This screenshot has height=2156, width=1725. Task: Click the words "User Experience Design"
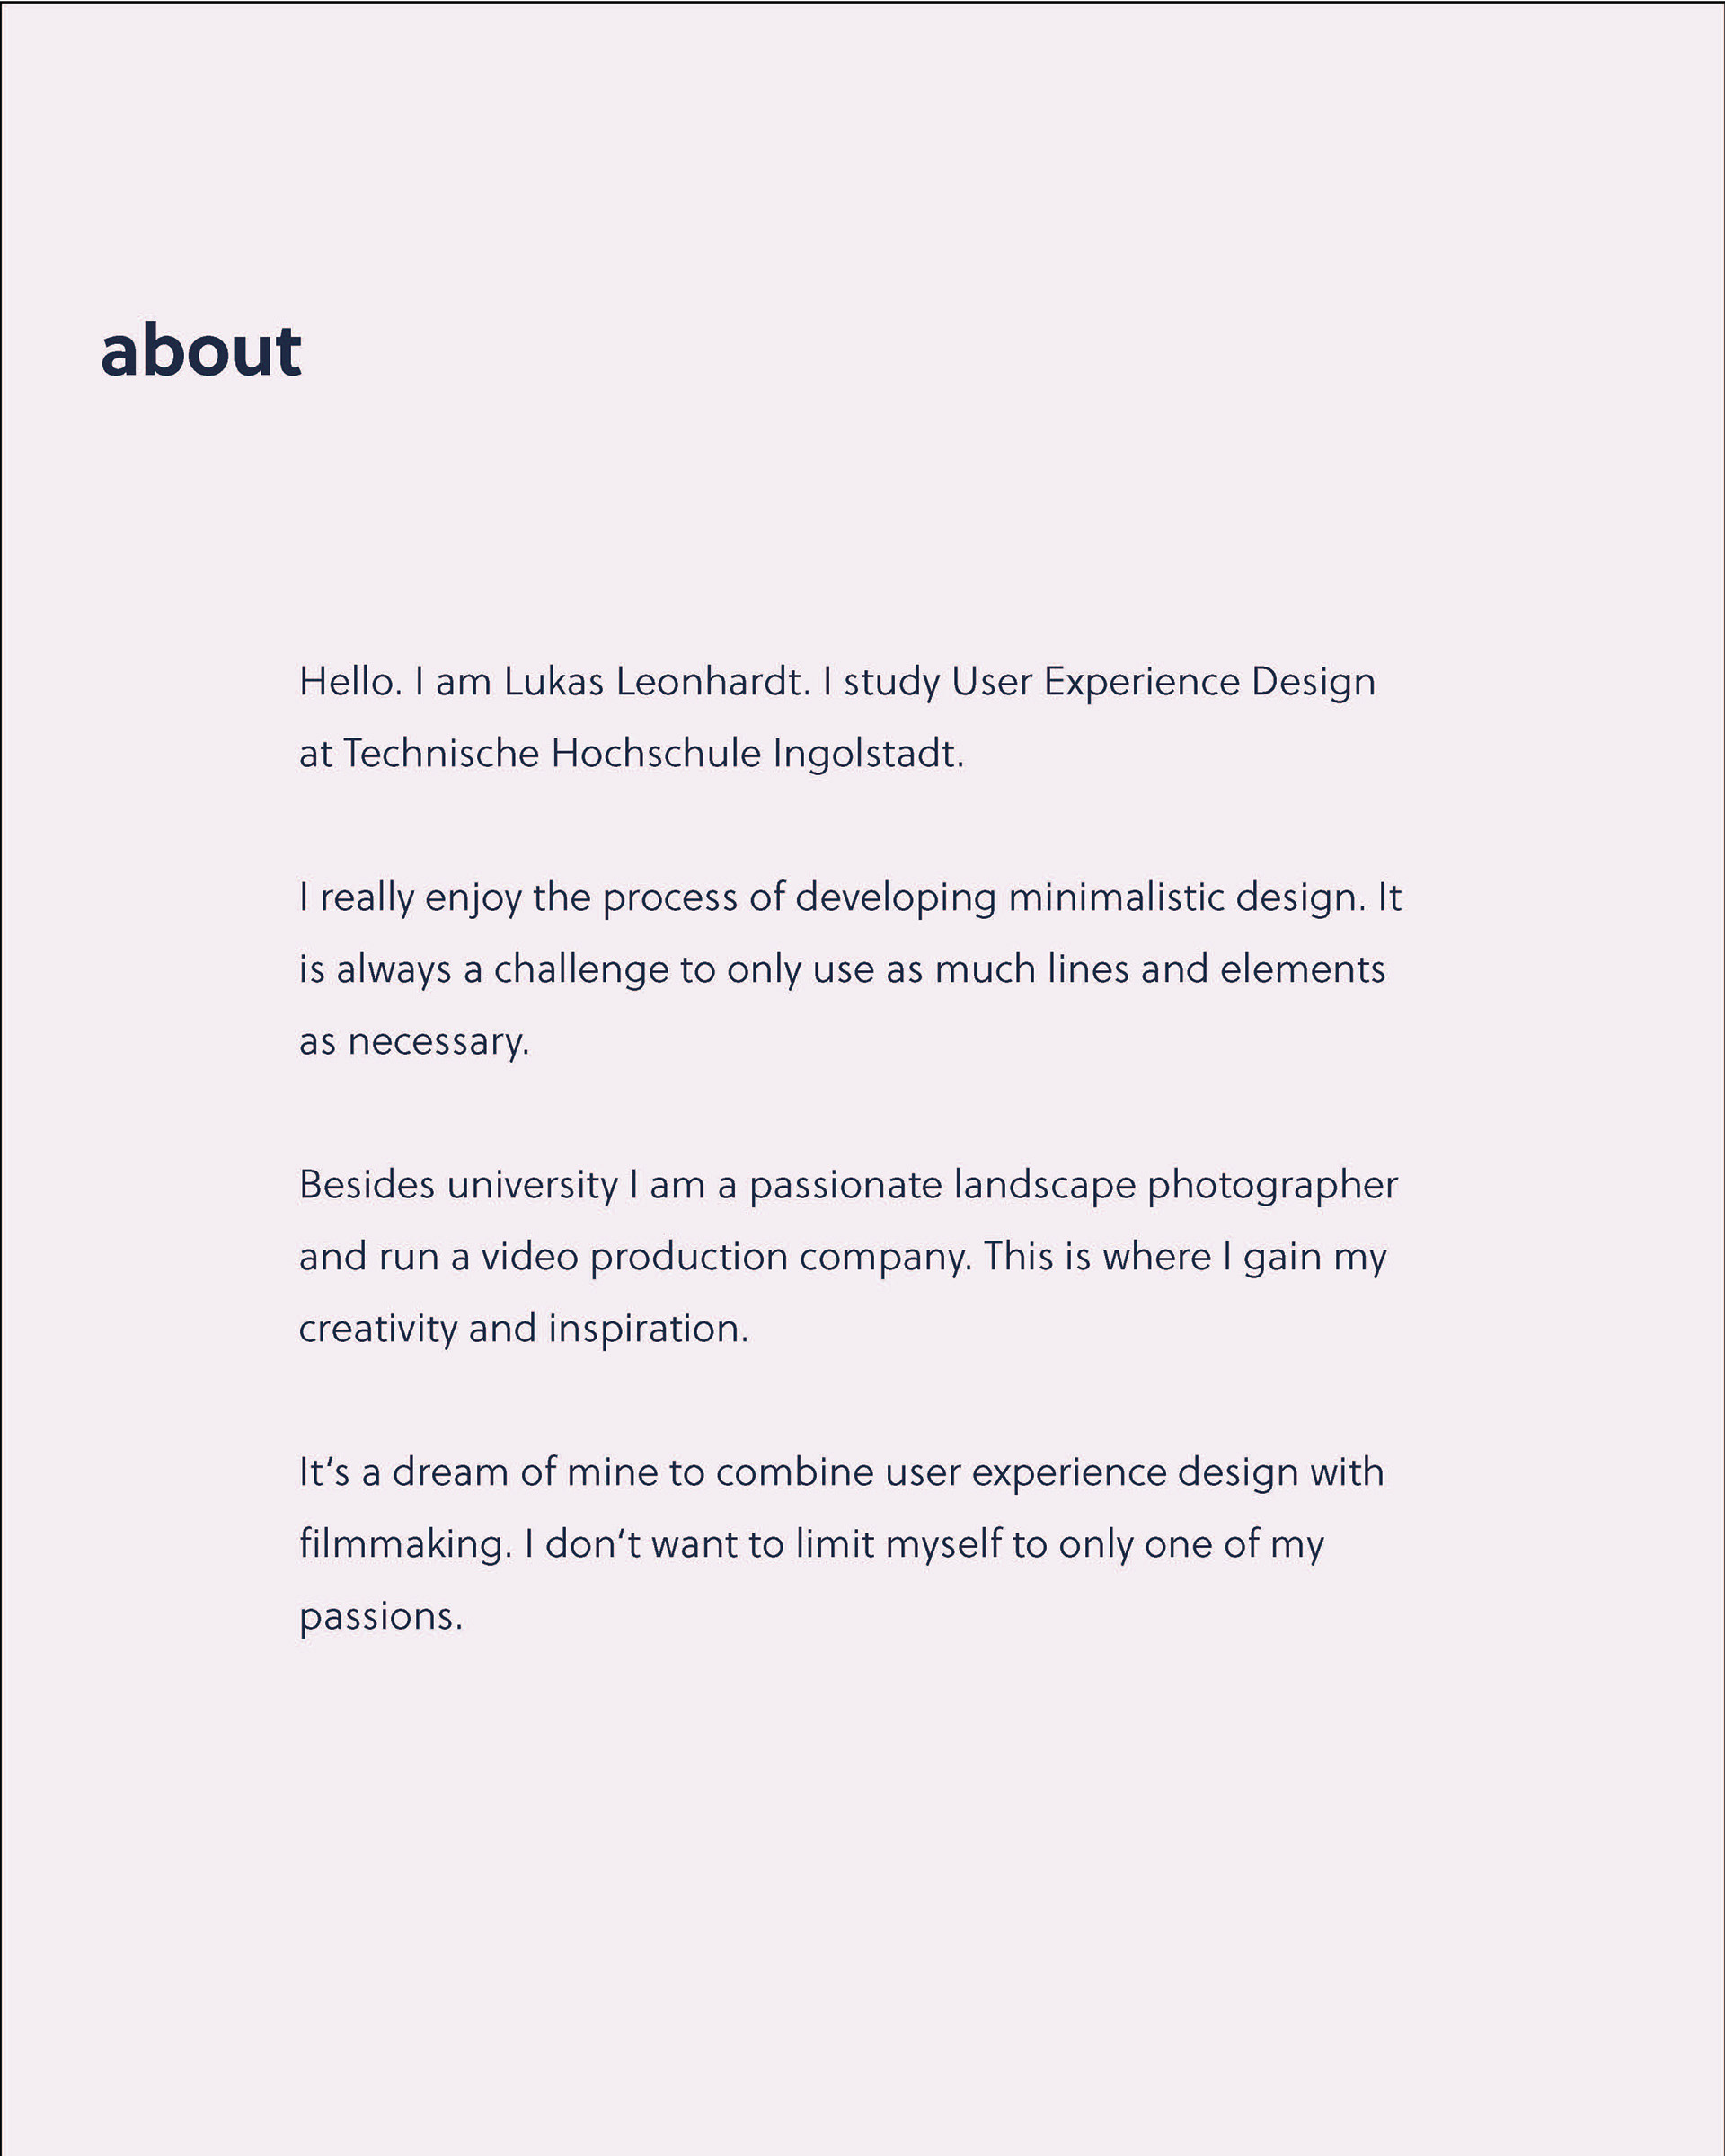(x=1163, y=682)
